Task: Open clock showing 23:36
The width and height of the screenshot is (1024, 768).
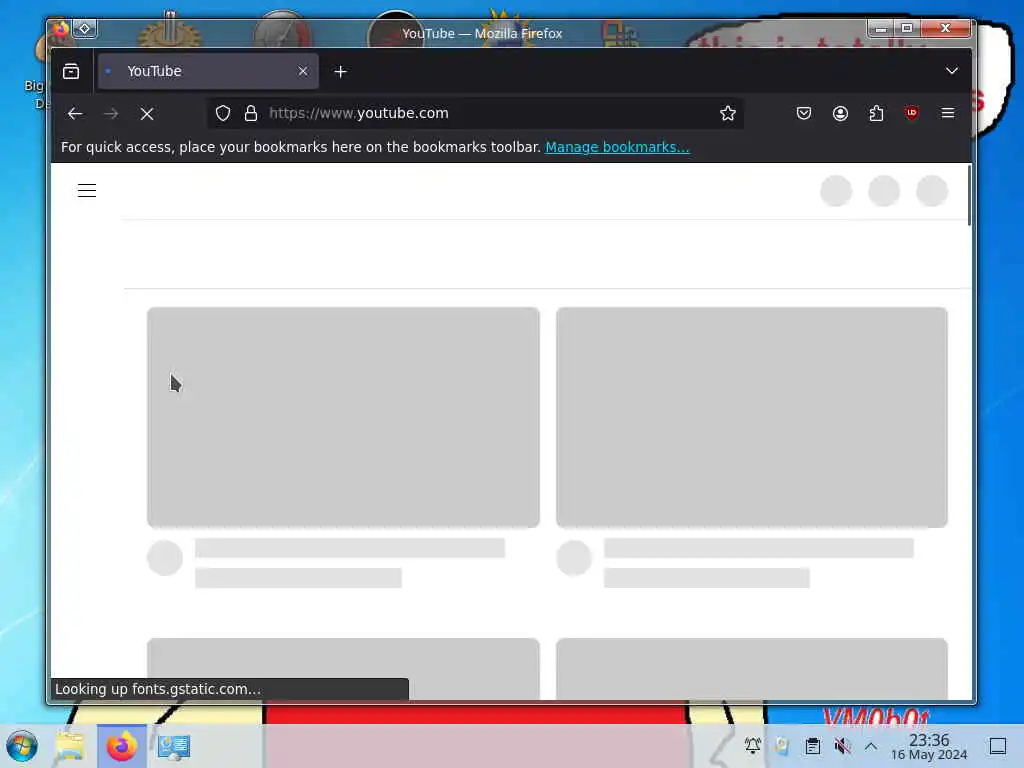Action: [929, 746]
